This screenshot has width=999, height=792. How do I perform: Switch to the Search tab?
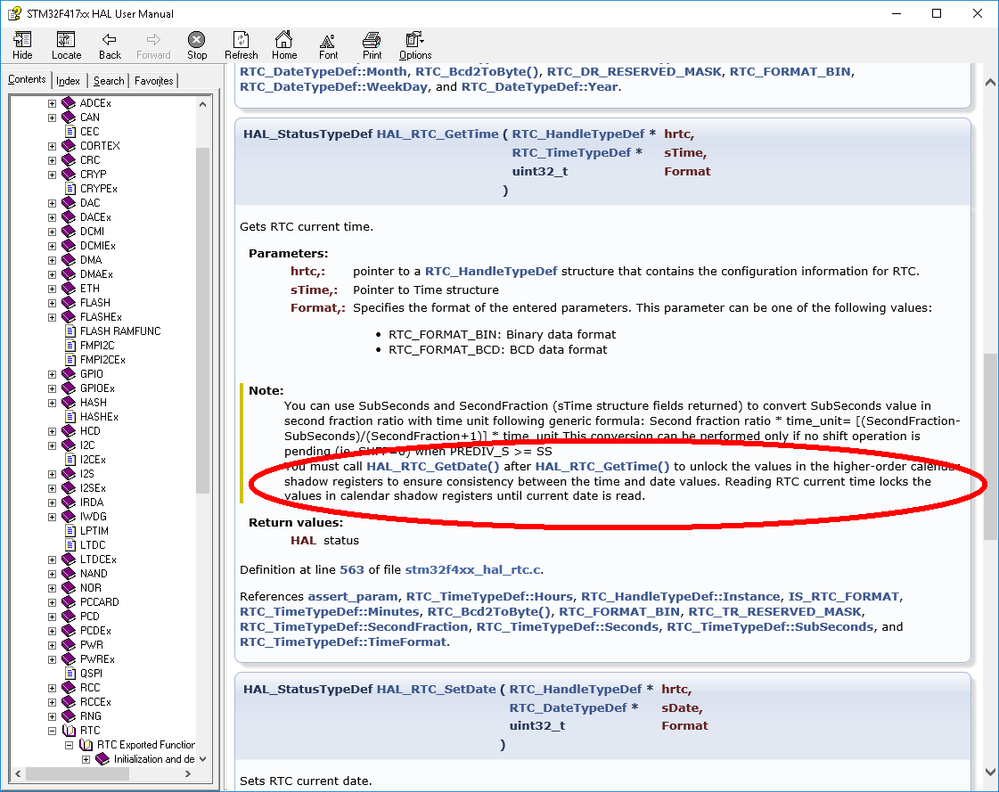(109, 81)
